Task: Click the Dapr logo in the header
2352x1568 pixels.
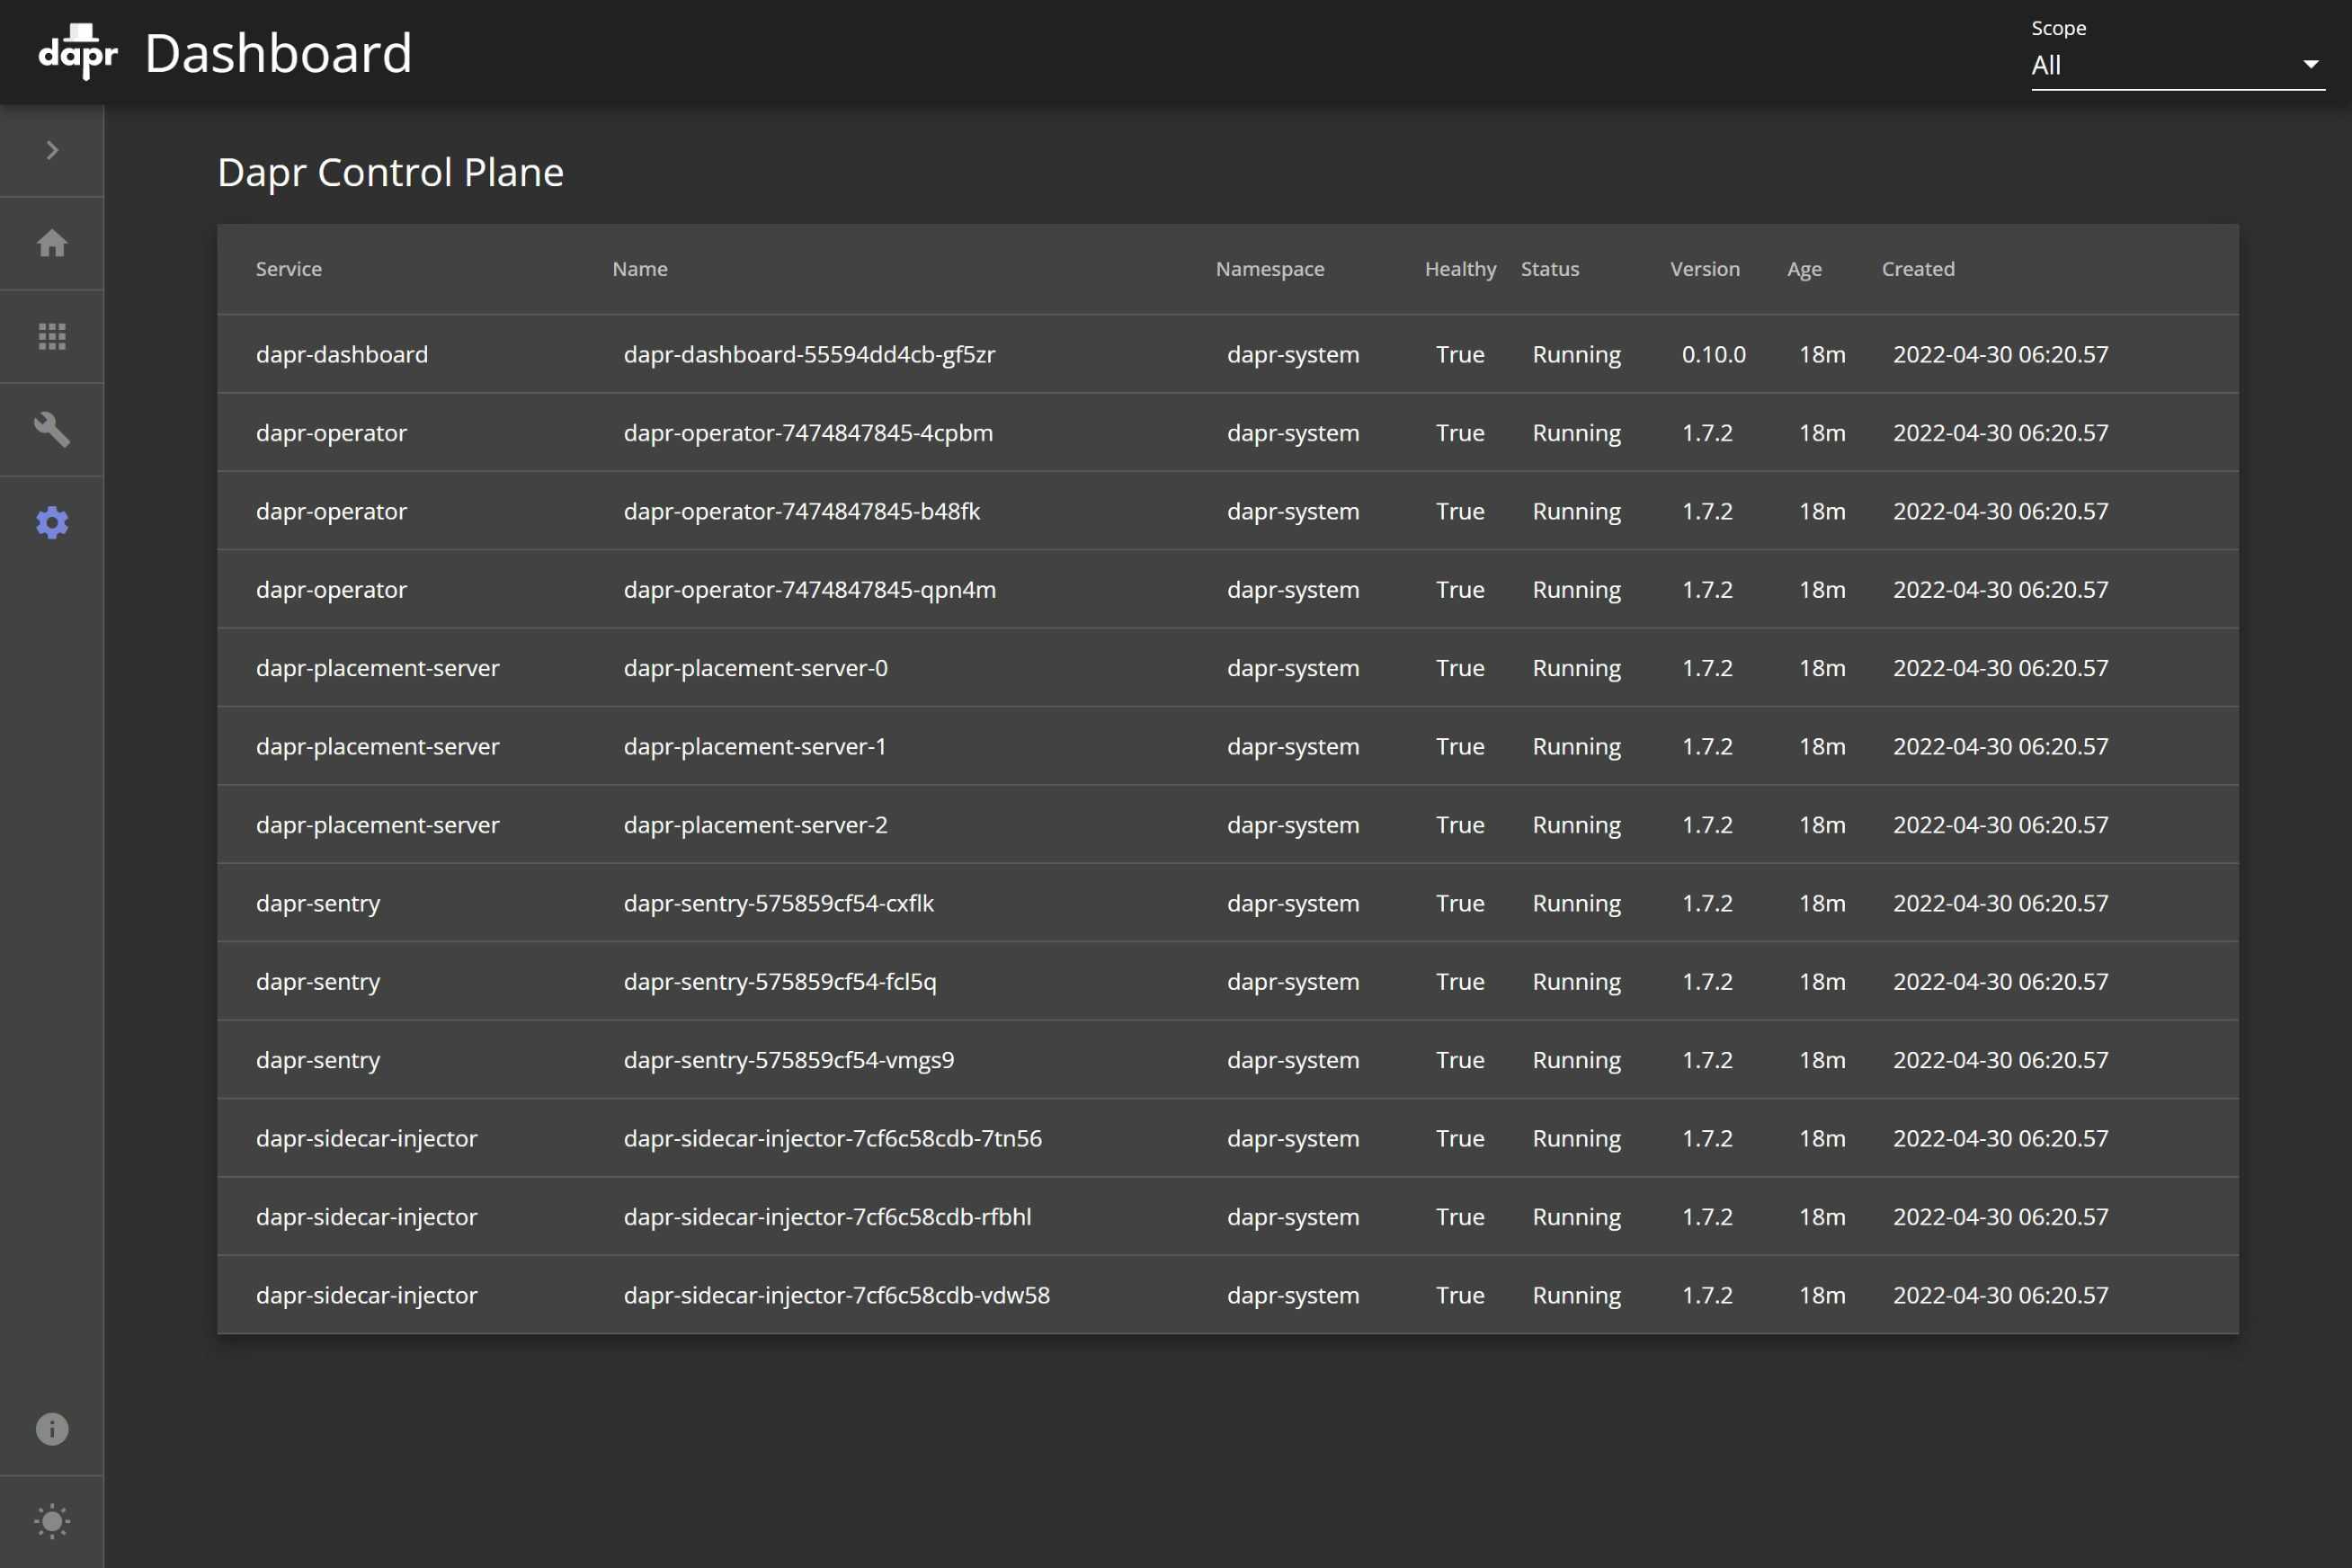Action: point(78,52)
